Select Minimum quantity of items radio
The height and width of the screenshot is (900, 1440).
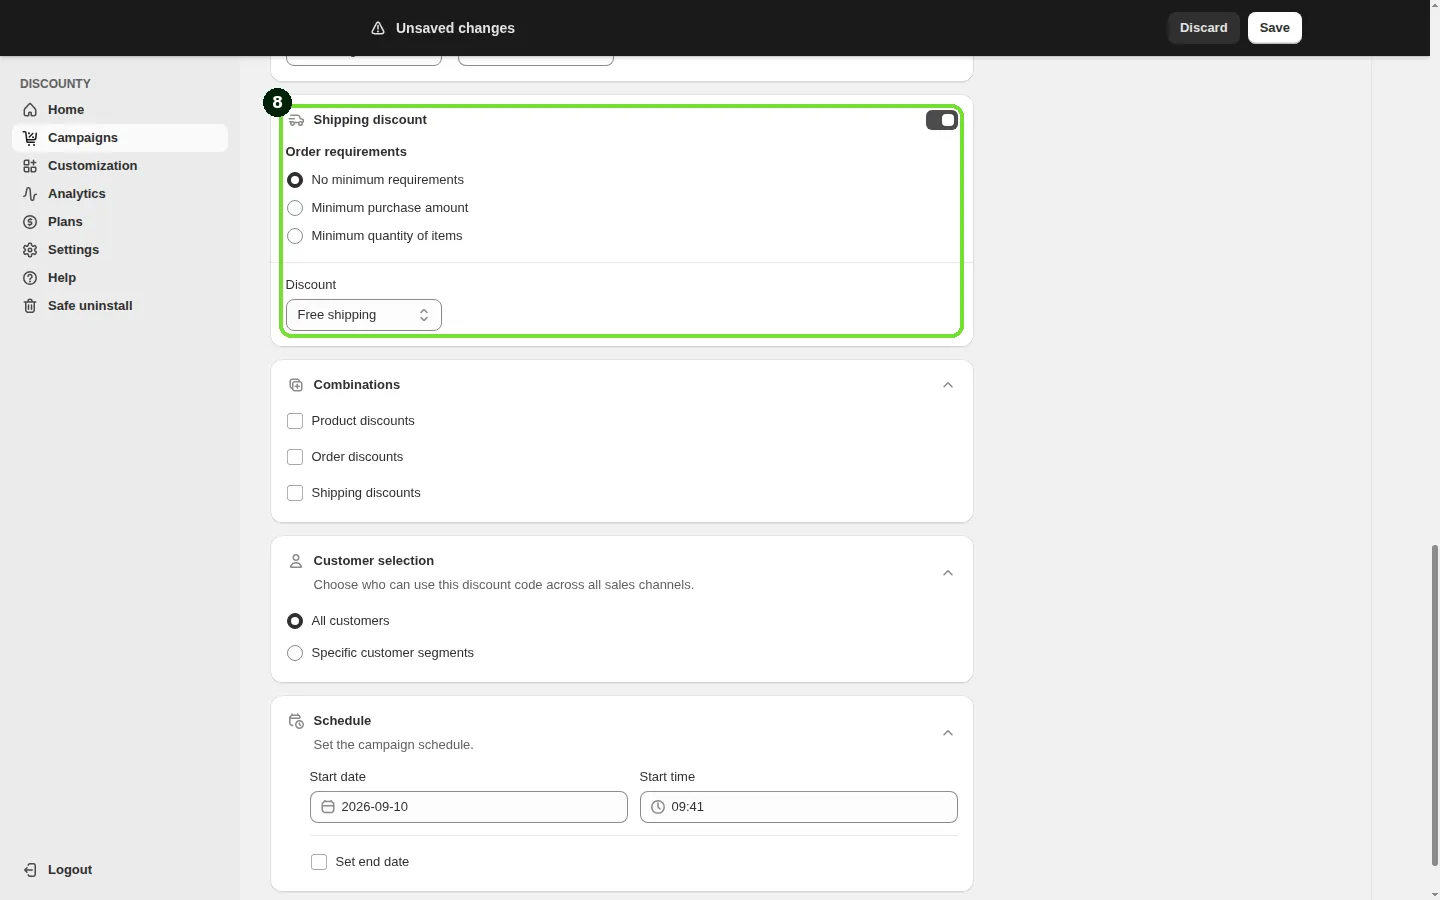pos(295,236)
